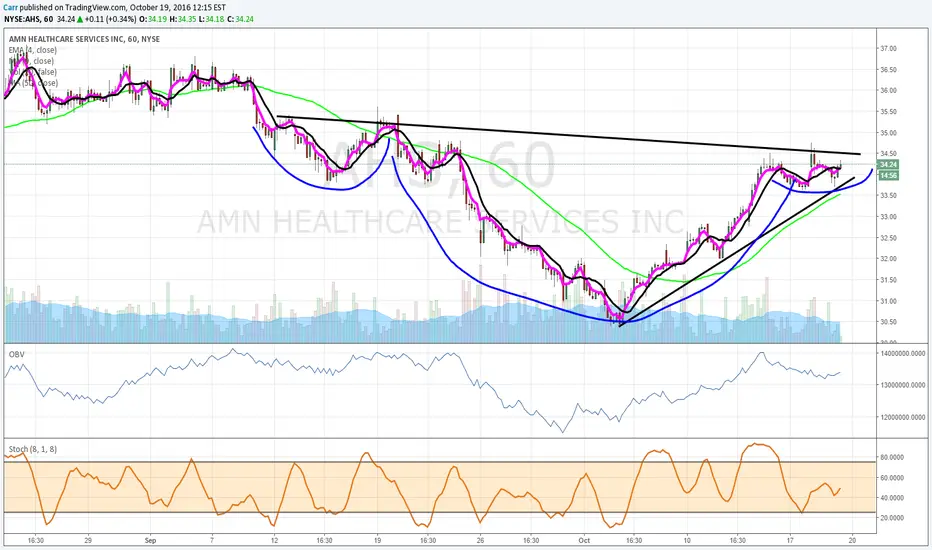Click the 17 date label on time axis

(790, 540)
